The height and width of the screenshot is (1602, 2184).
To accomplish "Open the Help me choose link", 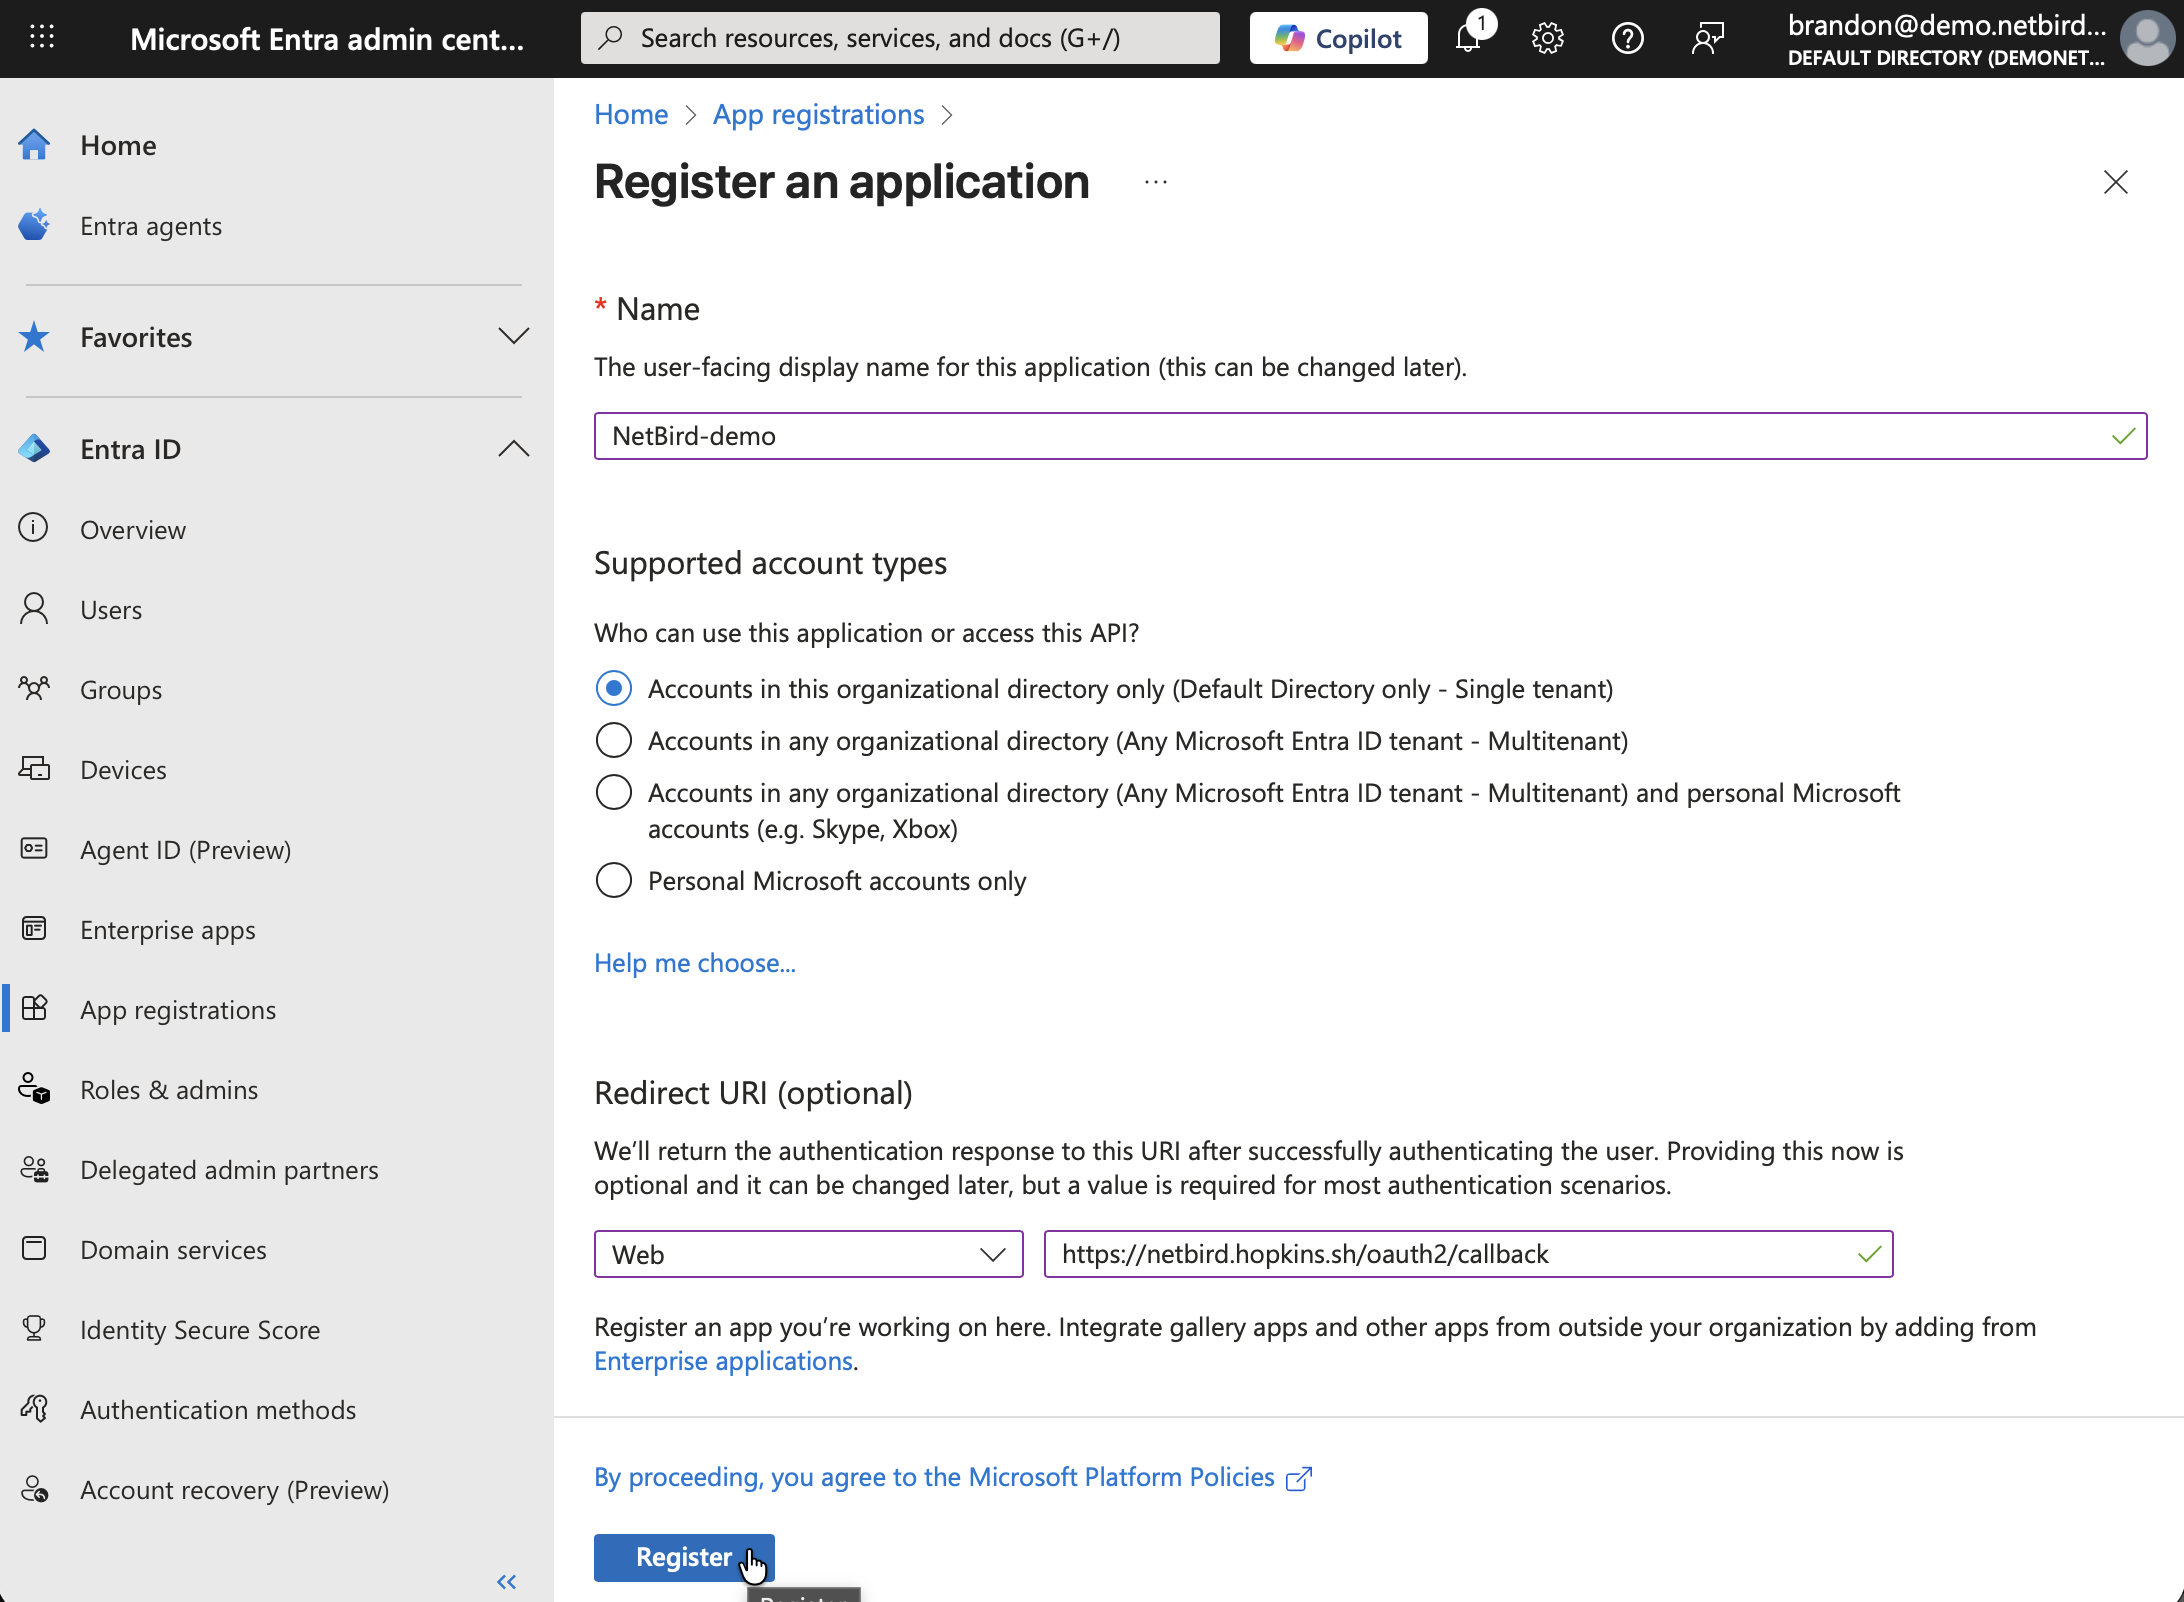I will (x=694, y=962).
